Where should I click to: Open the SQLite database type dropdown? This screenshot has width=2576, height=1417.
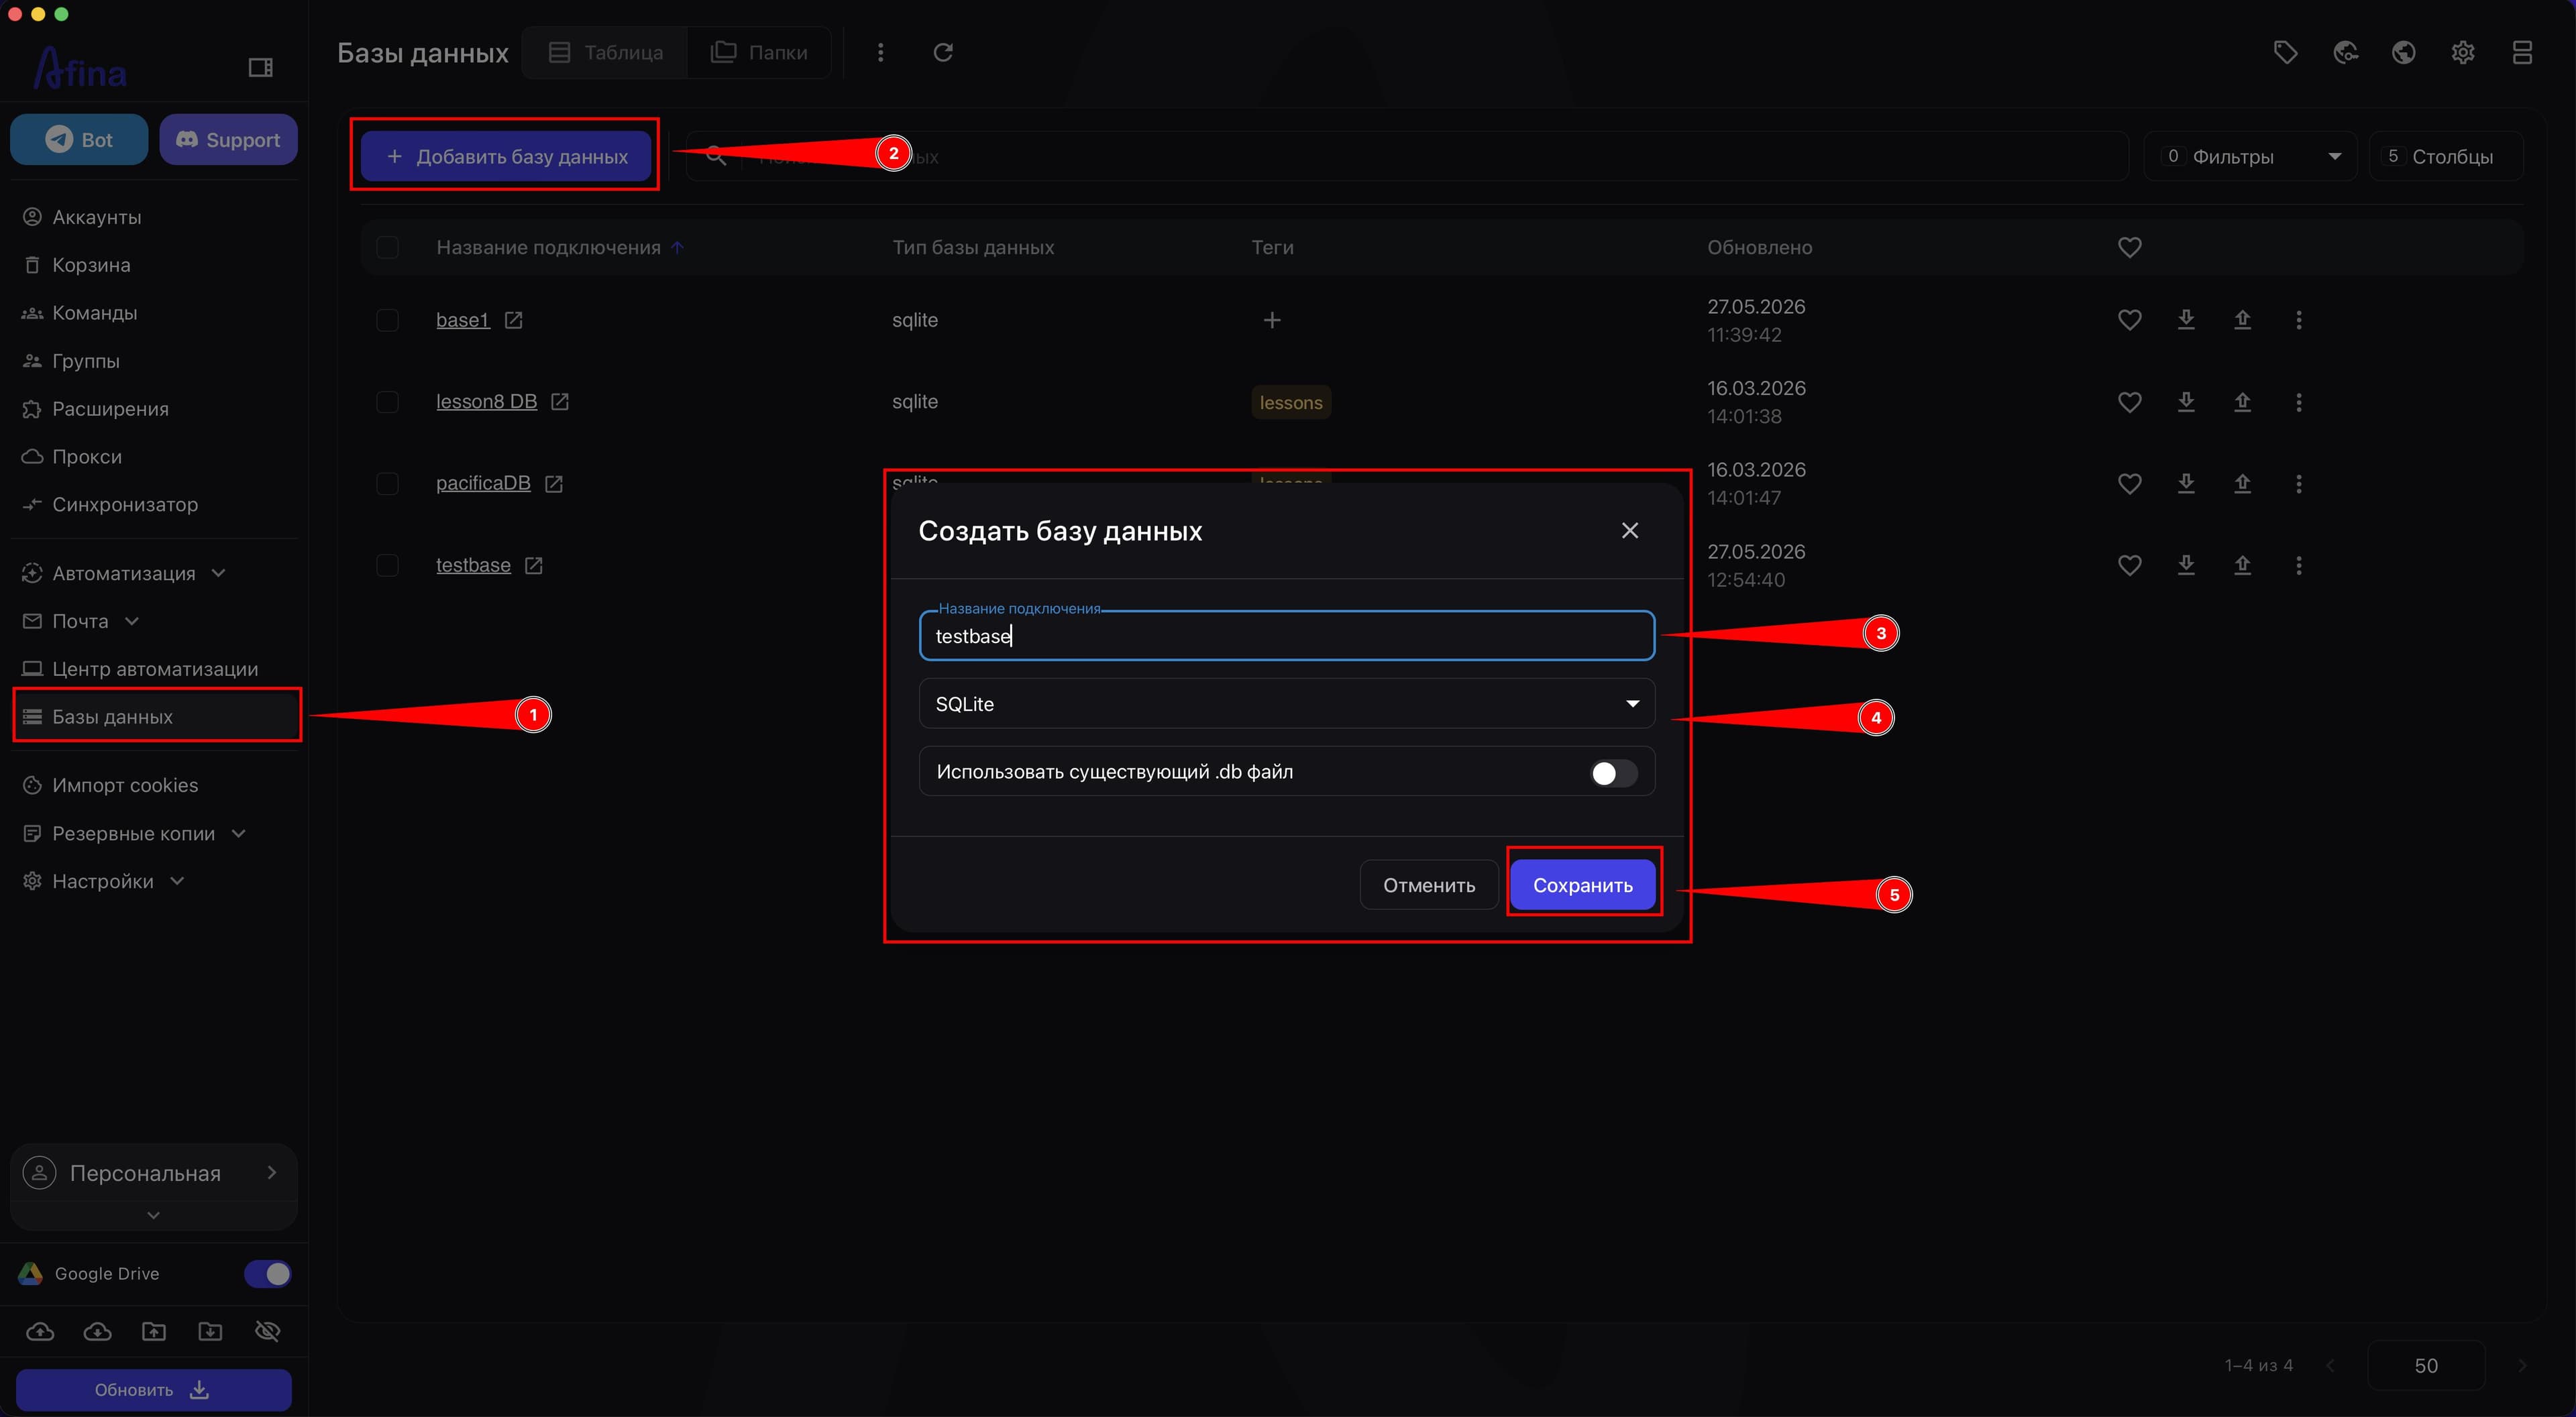click(x=1287, y=704)
